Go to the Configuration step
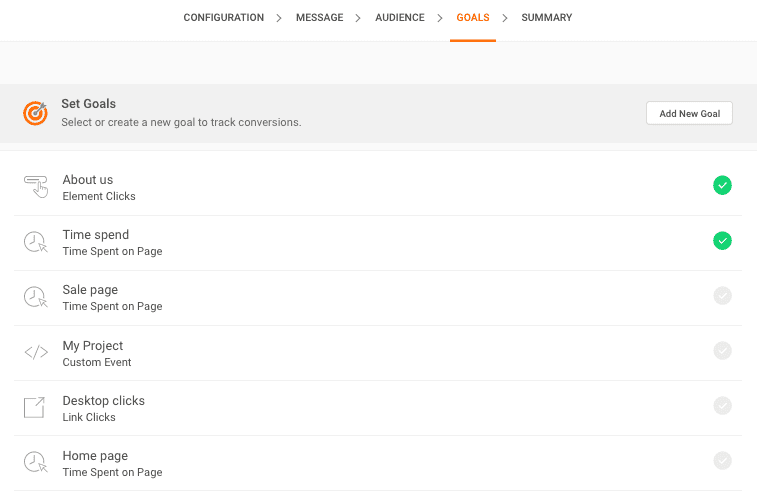 pyautogui.click(x=224, y=18)
